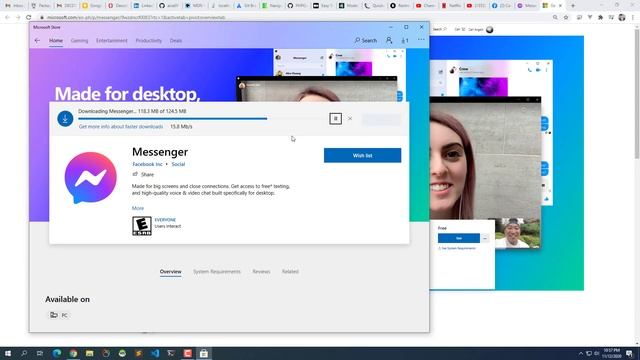This screenshot has height=360, width=640.
Task: Switch to Chrome on taskbar
Action: coord(73,353)
